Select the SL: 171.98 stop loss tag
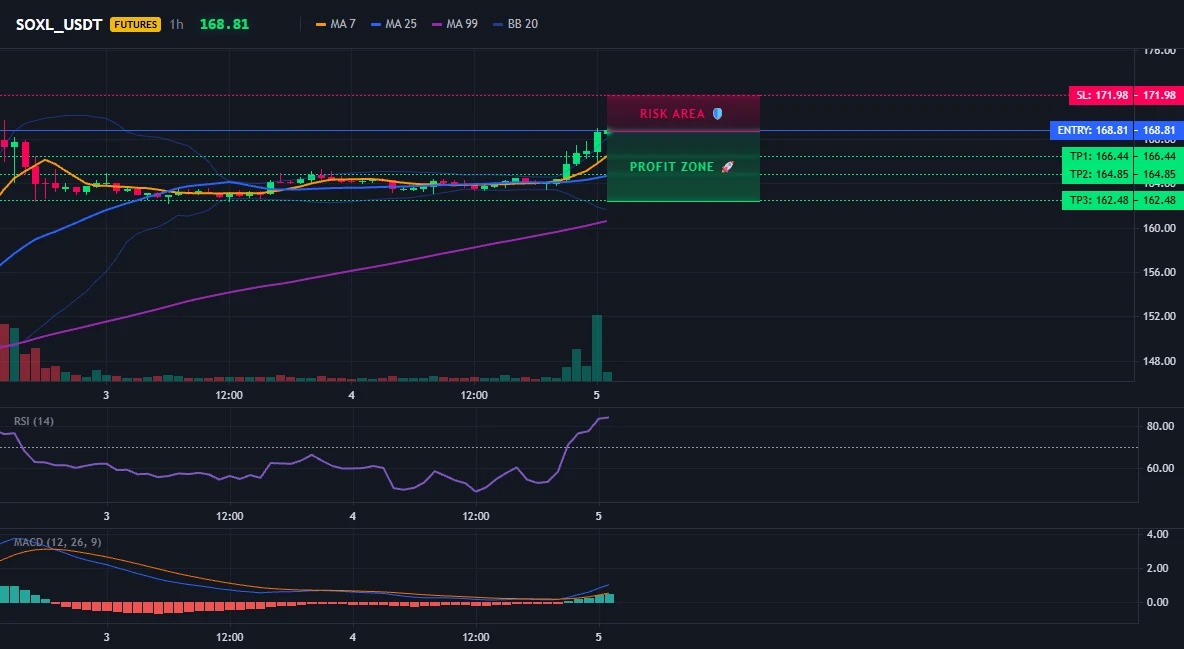The image size is (1184, 649). (x=1102, y=95)
